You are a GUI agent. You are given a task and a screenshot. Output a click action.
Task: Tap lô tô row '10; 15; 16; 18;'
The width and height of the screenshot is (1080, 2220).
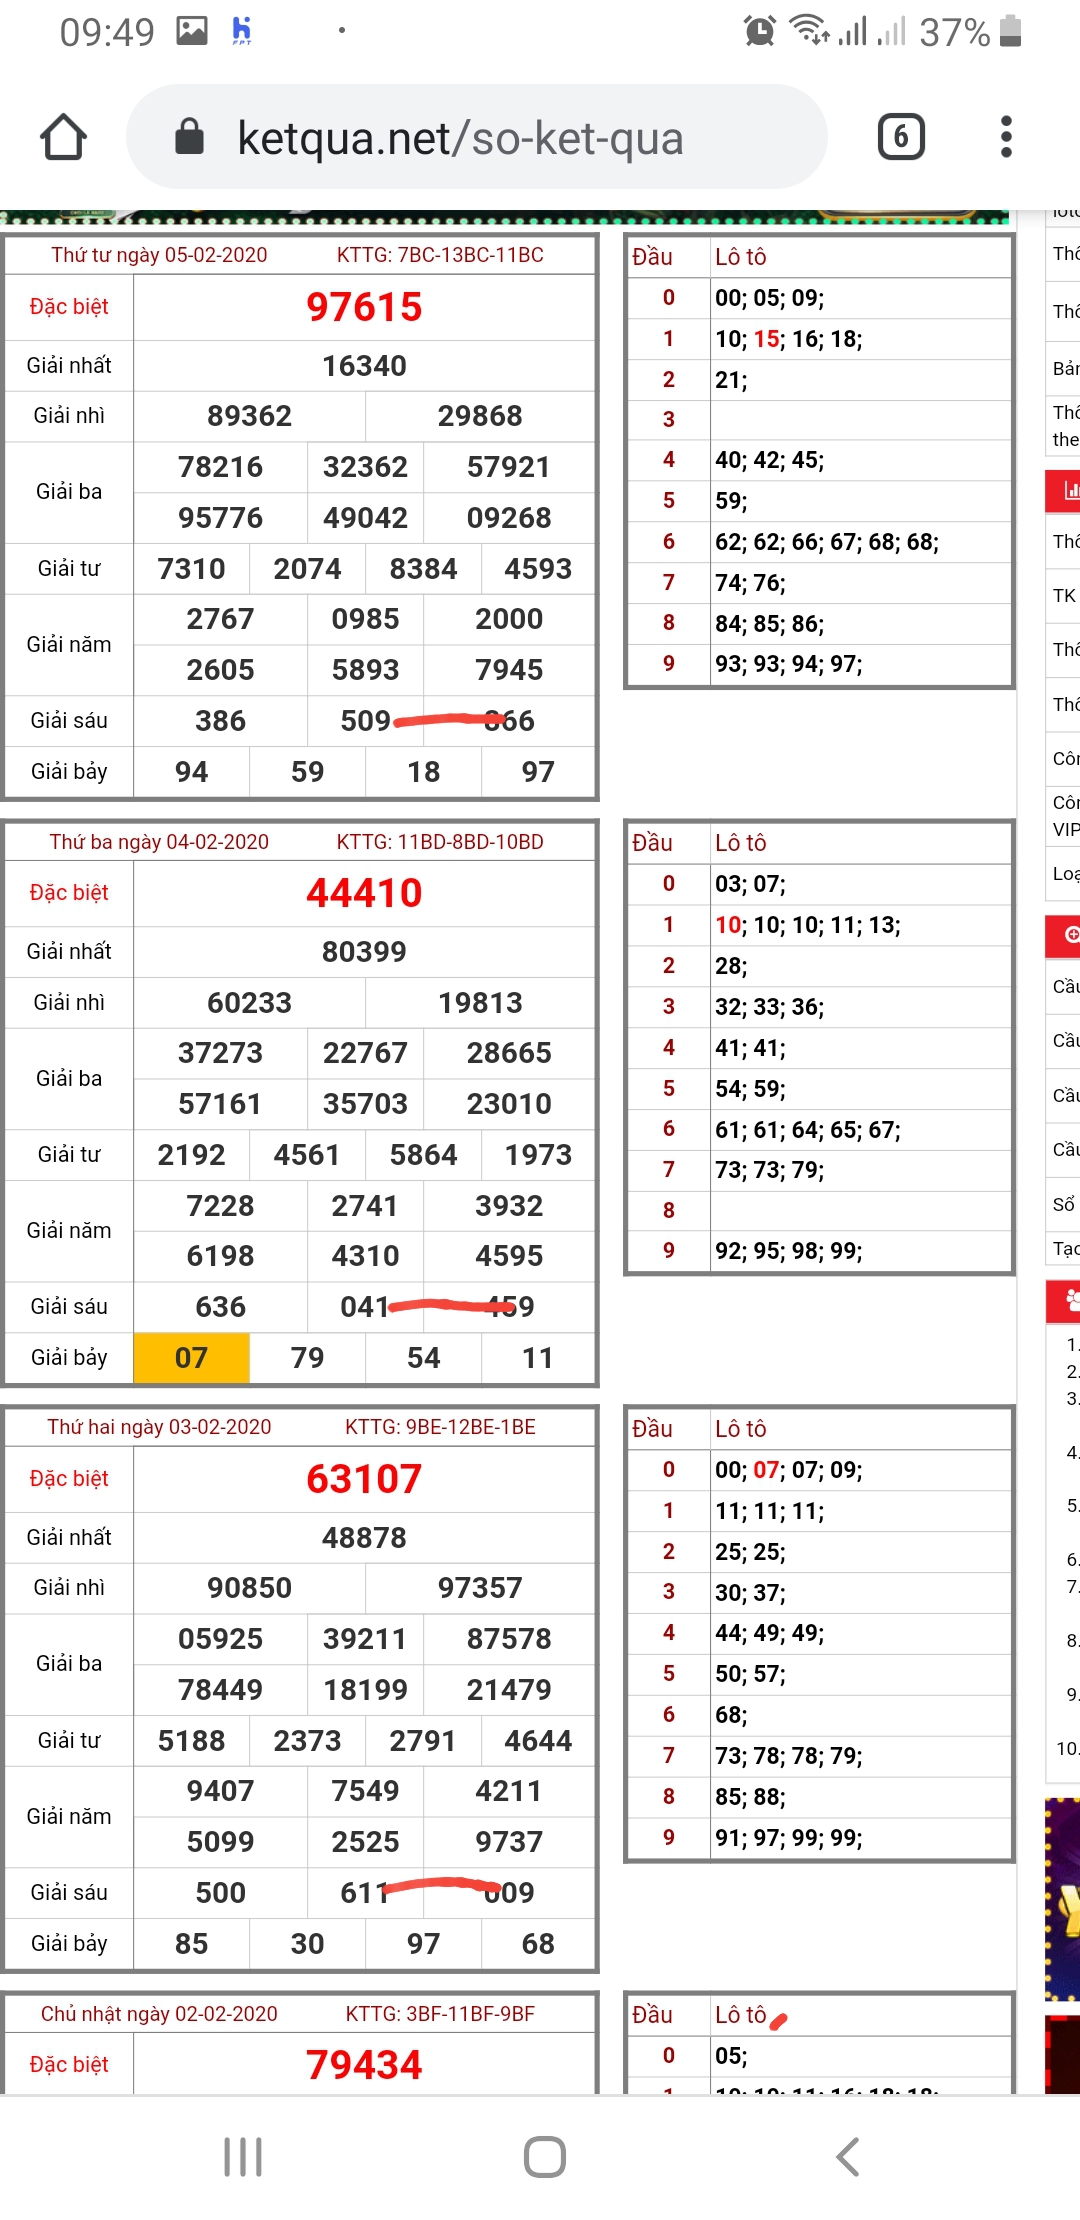pos(789,339)
